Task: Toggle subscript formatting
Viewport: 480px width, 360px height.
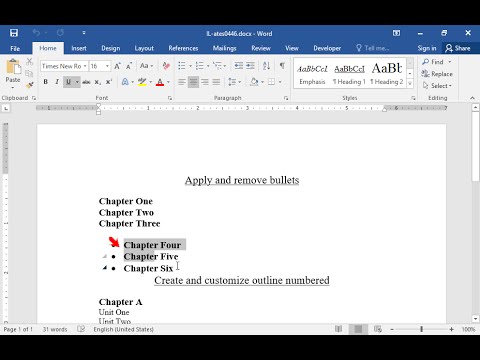Action: (97, 82)
